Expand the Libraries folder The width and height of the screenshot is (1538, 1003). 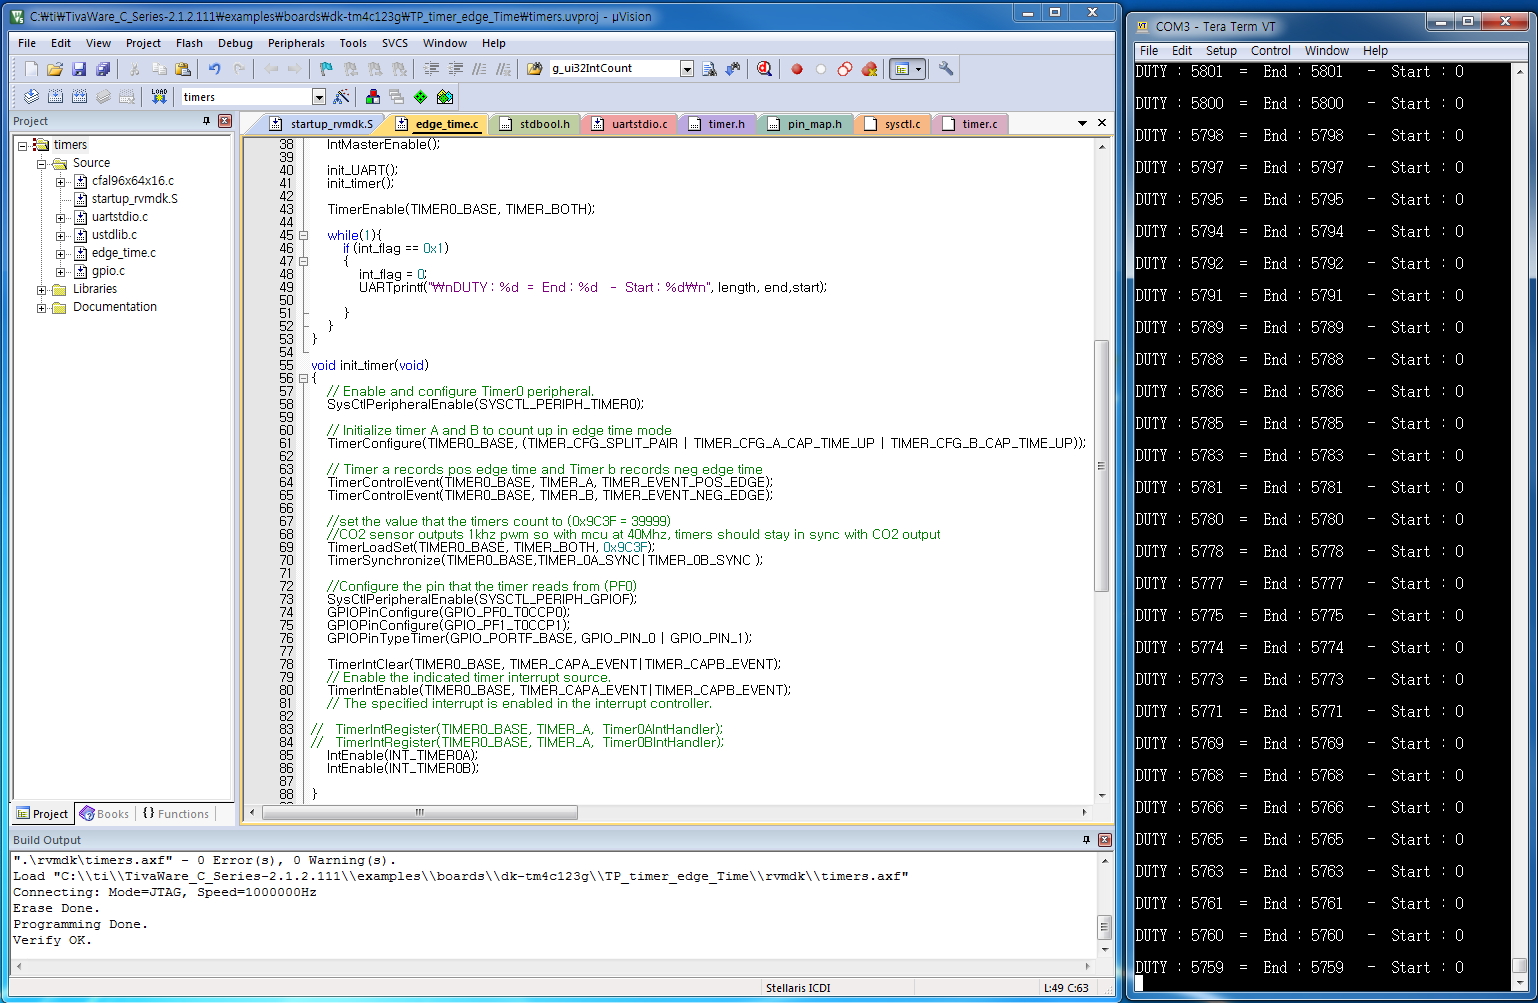pyautogui.click(x=41, y=289)
